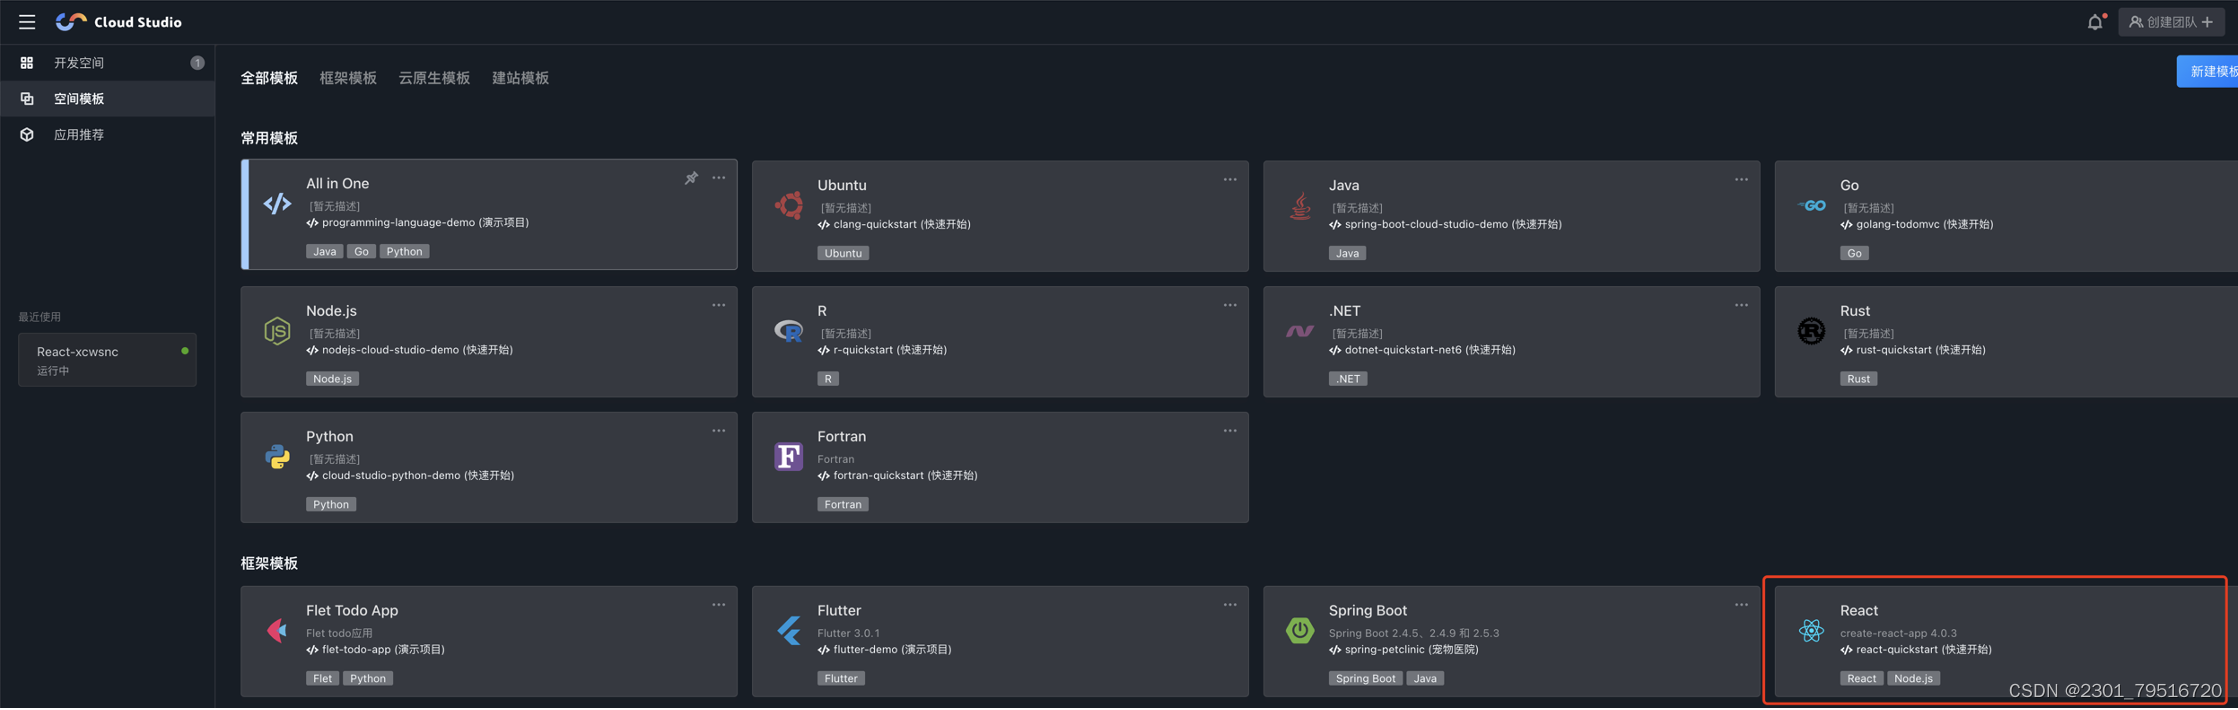
Task: Click the notification bell icon
Action: point(2095,21)
